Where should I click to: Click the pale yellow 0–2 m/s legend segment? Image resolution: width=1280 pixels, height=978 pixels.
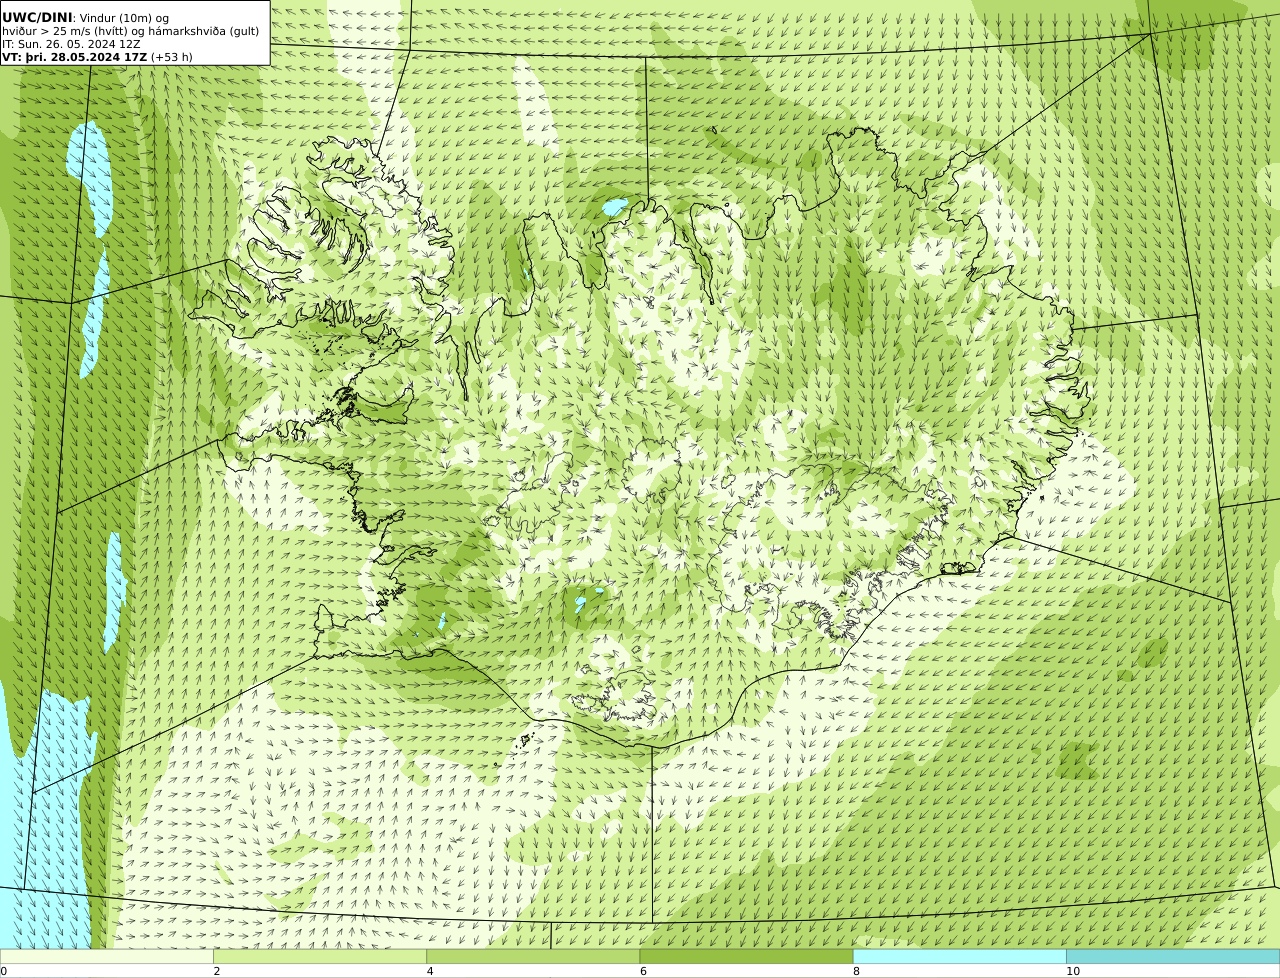click(107, 956)
